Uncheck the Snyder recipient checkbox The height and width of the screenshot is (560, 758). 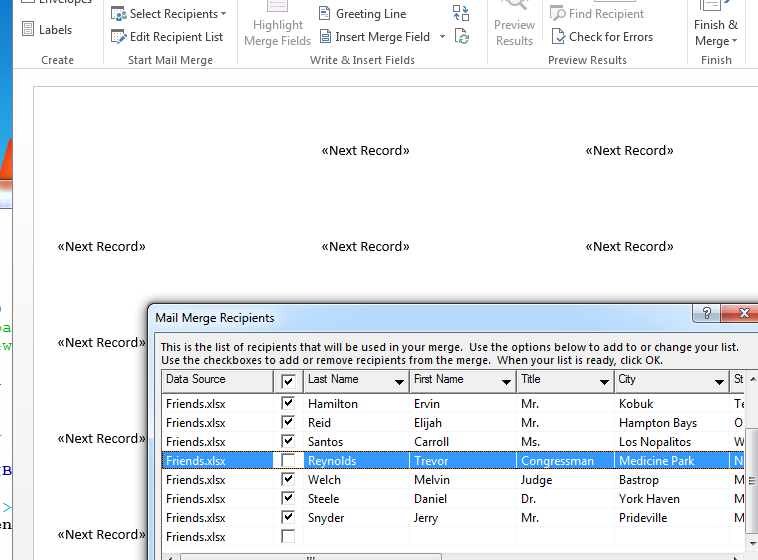click(288, 518)
